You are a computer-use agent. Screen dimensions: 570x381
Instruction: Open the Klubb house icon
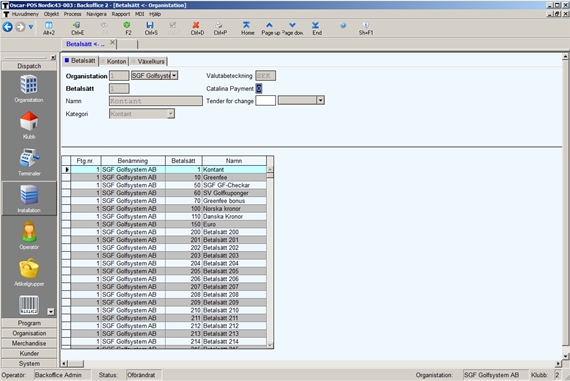[x=29, y=121]
